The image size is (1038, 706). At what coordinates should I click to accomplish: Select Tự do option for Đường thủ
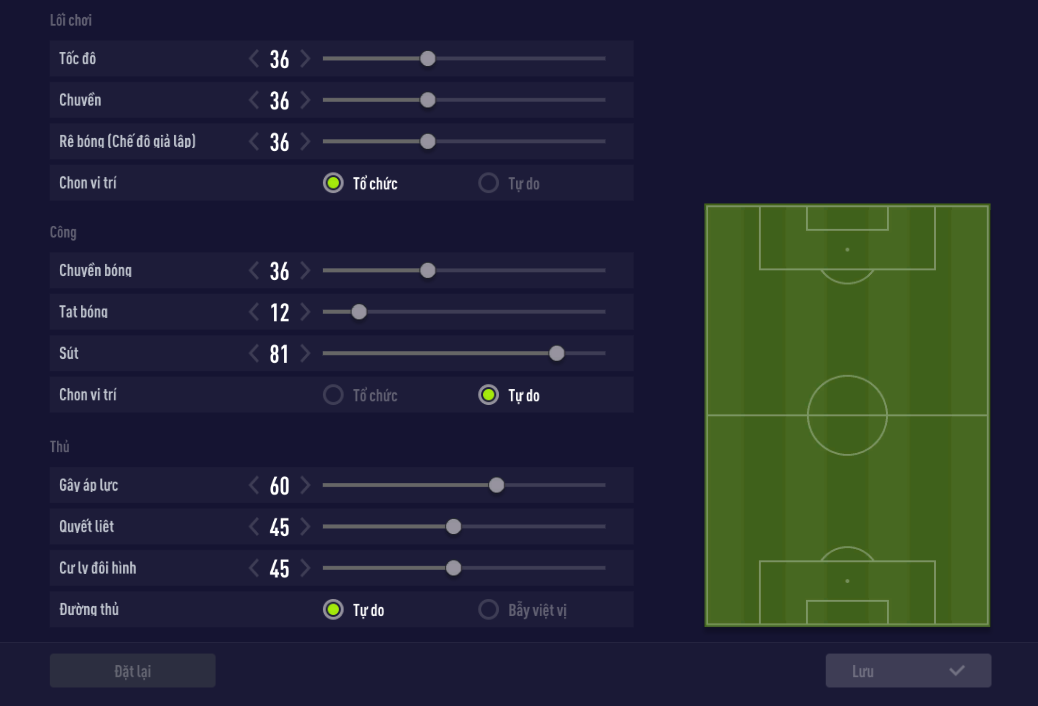tap(333, 609)
